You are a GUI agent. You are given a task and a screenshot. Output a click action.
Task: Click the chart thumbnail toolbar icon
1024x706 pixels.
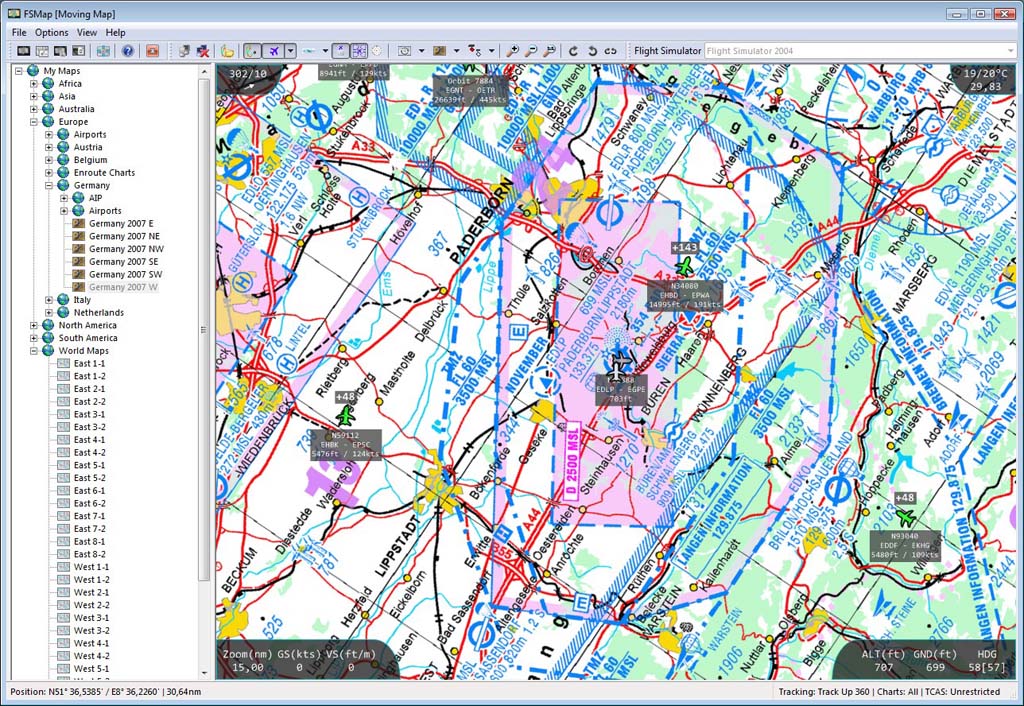point(440,51)
